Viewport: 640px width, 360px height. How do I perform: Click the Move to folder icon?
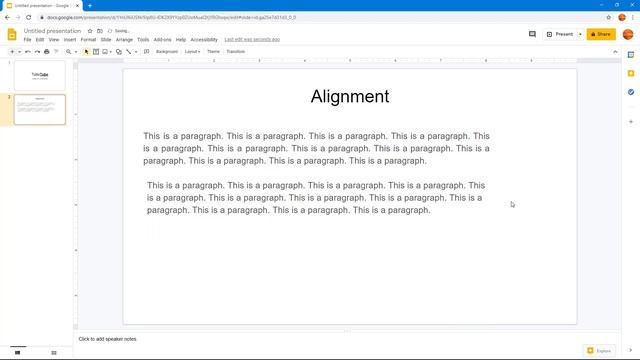[100, 31]
